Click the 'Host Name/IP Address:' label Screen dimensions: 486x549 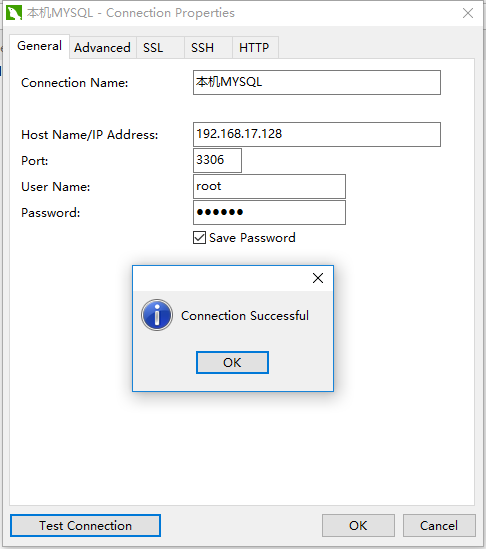pyautogui.click(x=90, y=135)
